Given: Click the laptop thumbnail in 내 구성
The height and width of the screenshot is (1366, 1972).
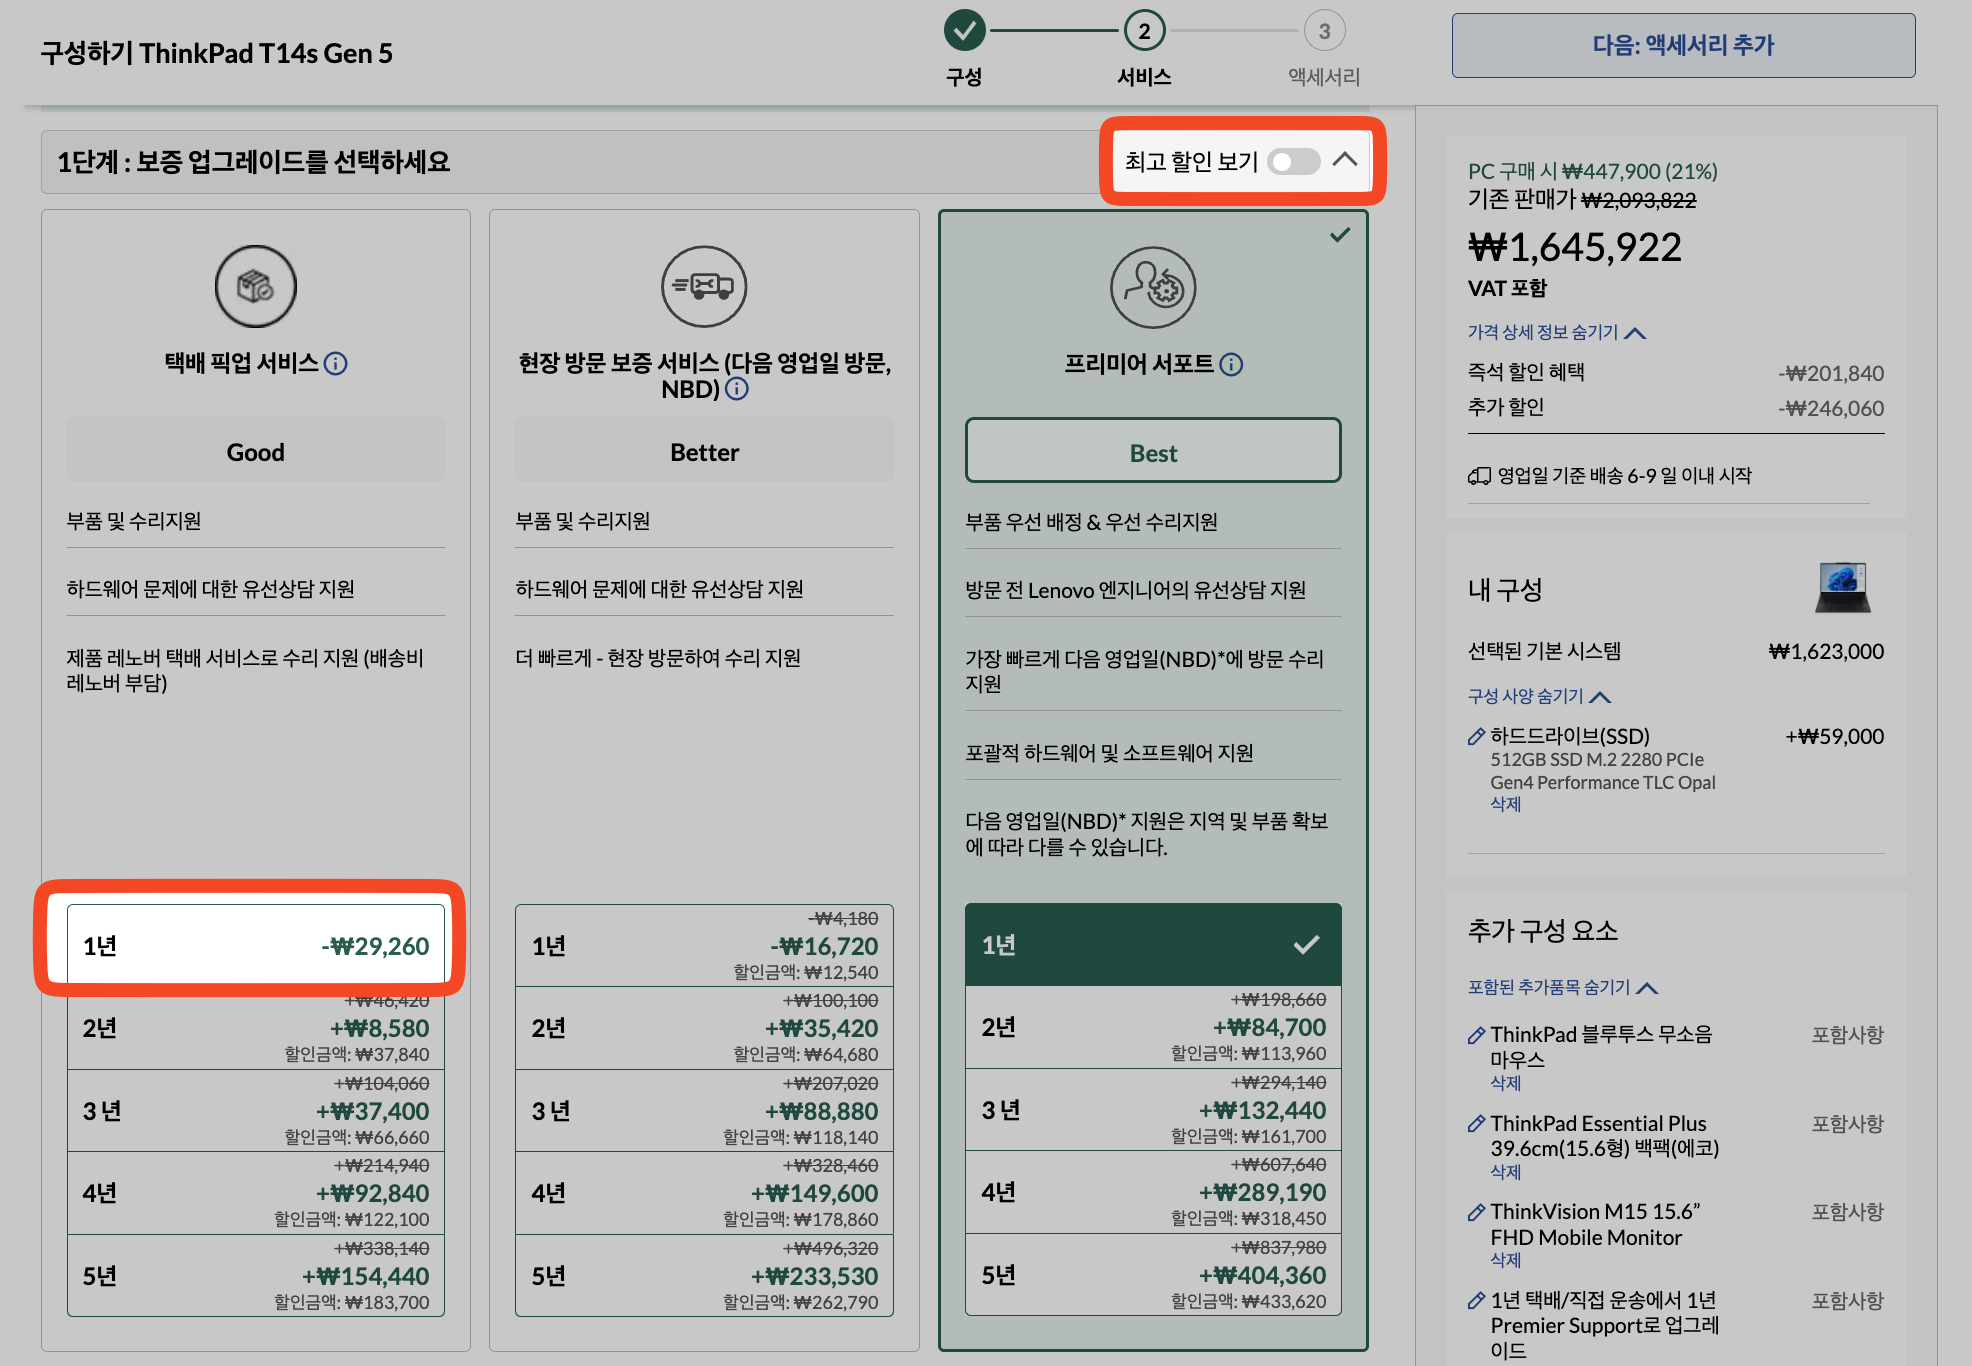Looking at the screenshot, I should [1842, 587].
